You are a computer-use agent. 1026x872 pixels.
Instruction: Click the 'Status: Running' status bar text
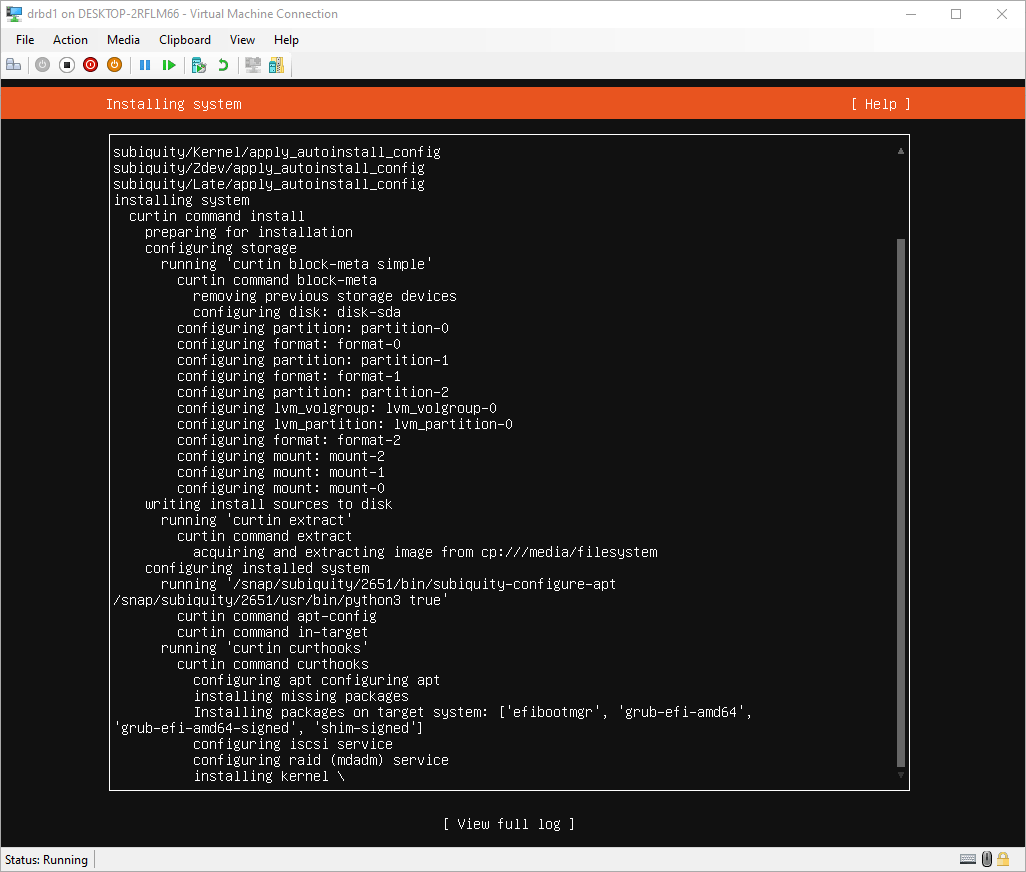[x=46, y=860]
